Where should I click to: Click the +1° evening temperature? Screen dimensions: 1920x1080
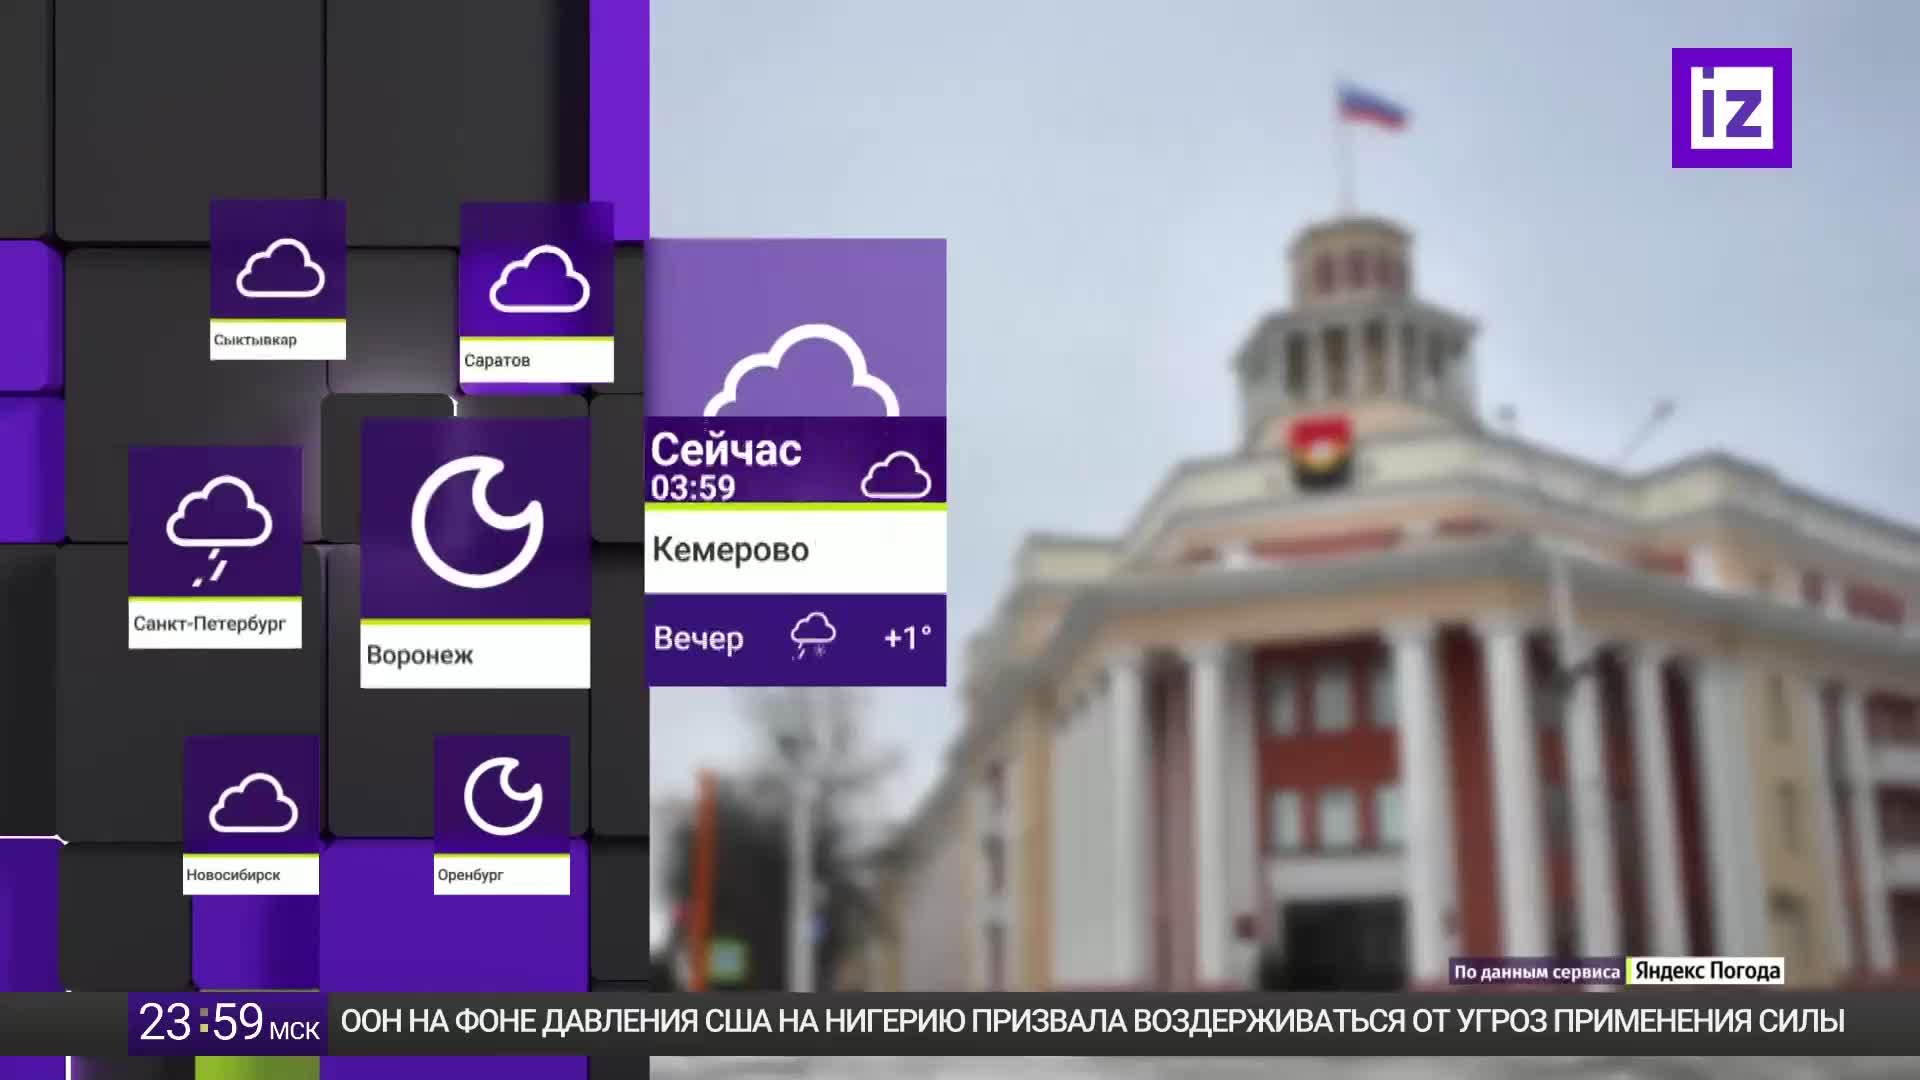coord(907,638)
